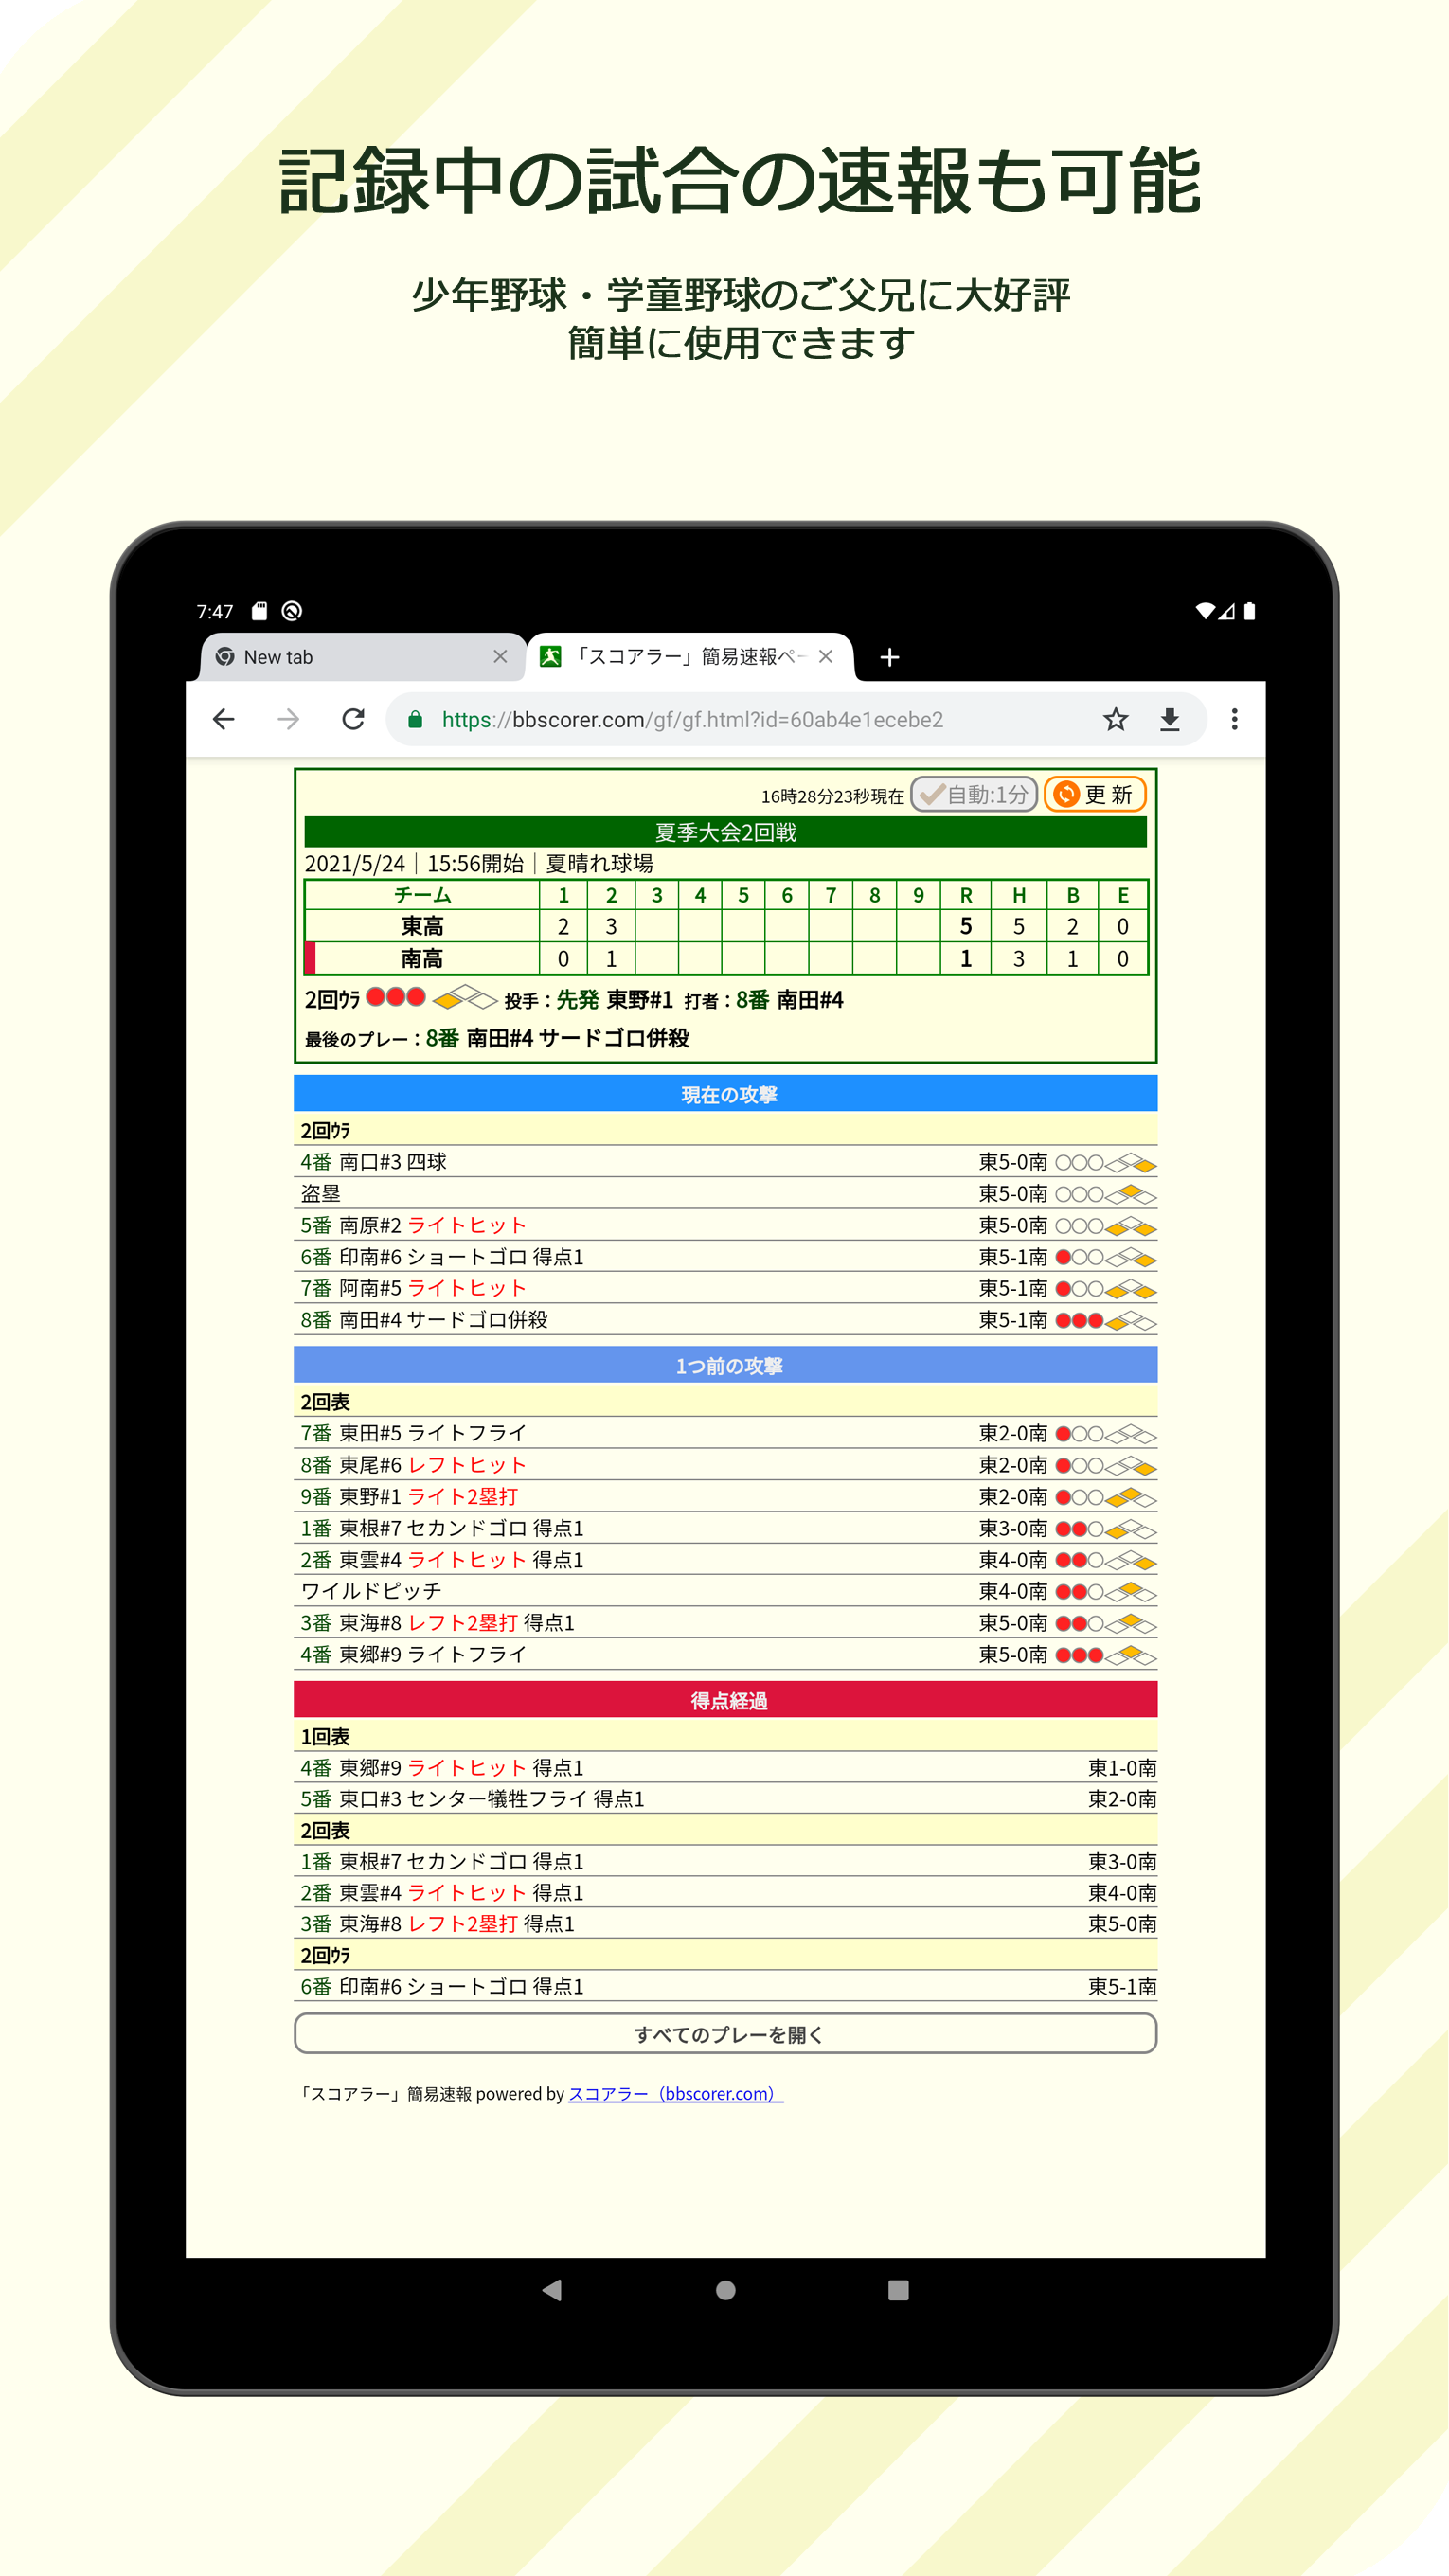The width and height of the screenshot is (1449, 2576).
Task: Click the browser forward arrow
Action: tap(288, 719)
